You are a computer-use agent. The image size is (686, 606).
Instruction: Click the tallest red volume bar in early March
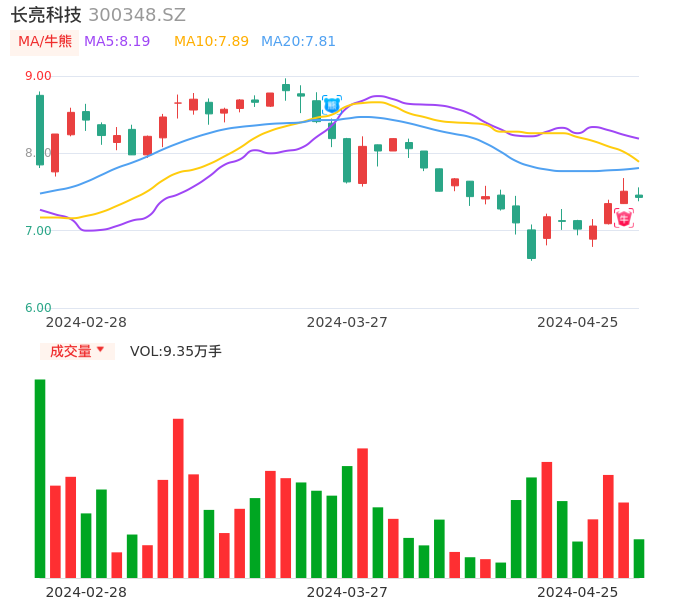tap(178, 498)
